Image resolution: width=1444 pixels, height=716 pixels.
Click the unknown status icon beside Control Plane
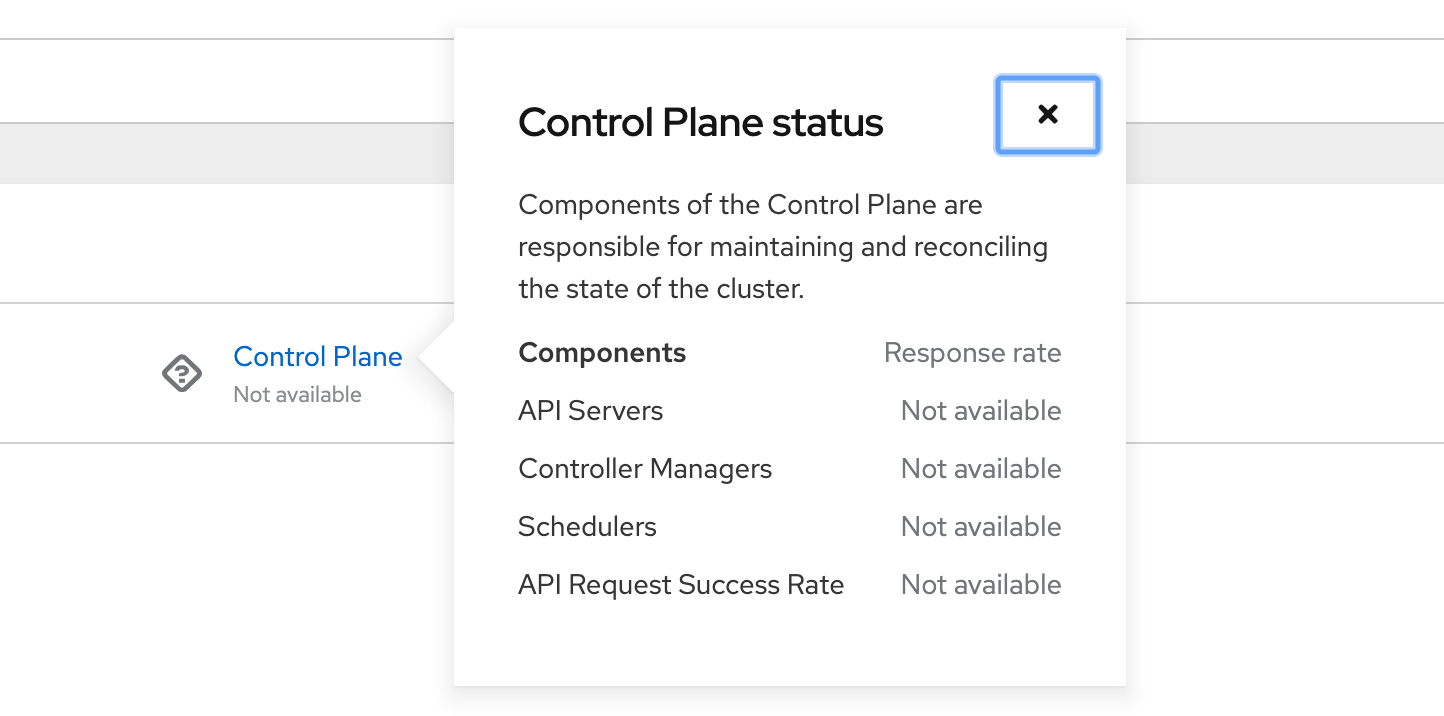pyautogui.click(x=182, y=374)
